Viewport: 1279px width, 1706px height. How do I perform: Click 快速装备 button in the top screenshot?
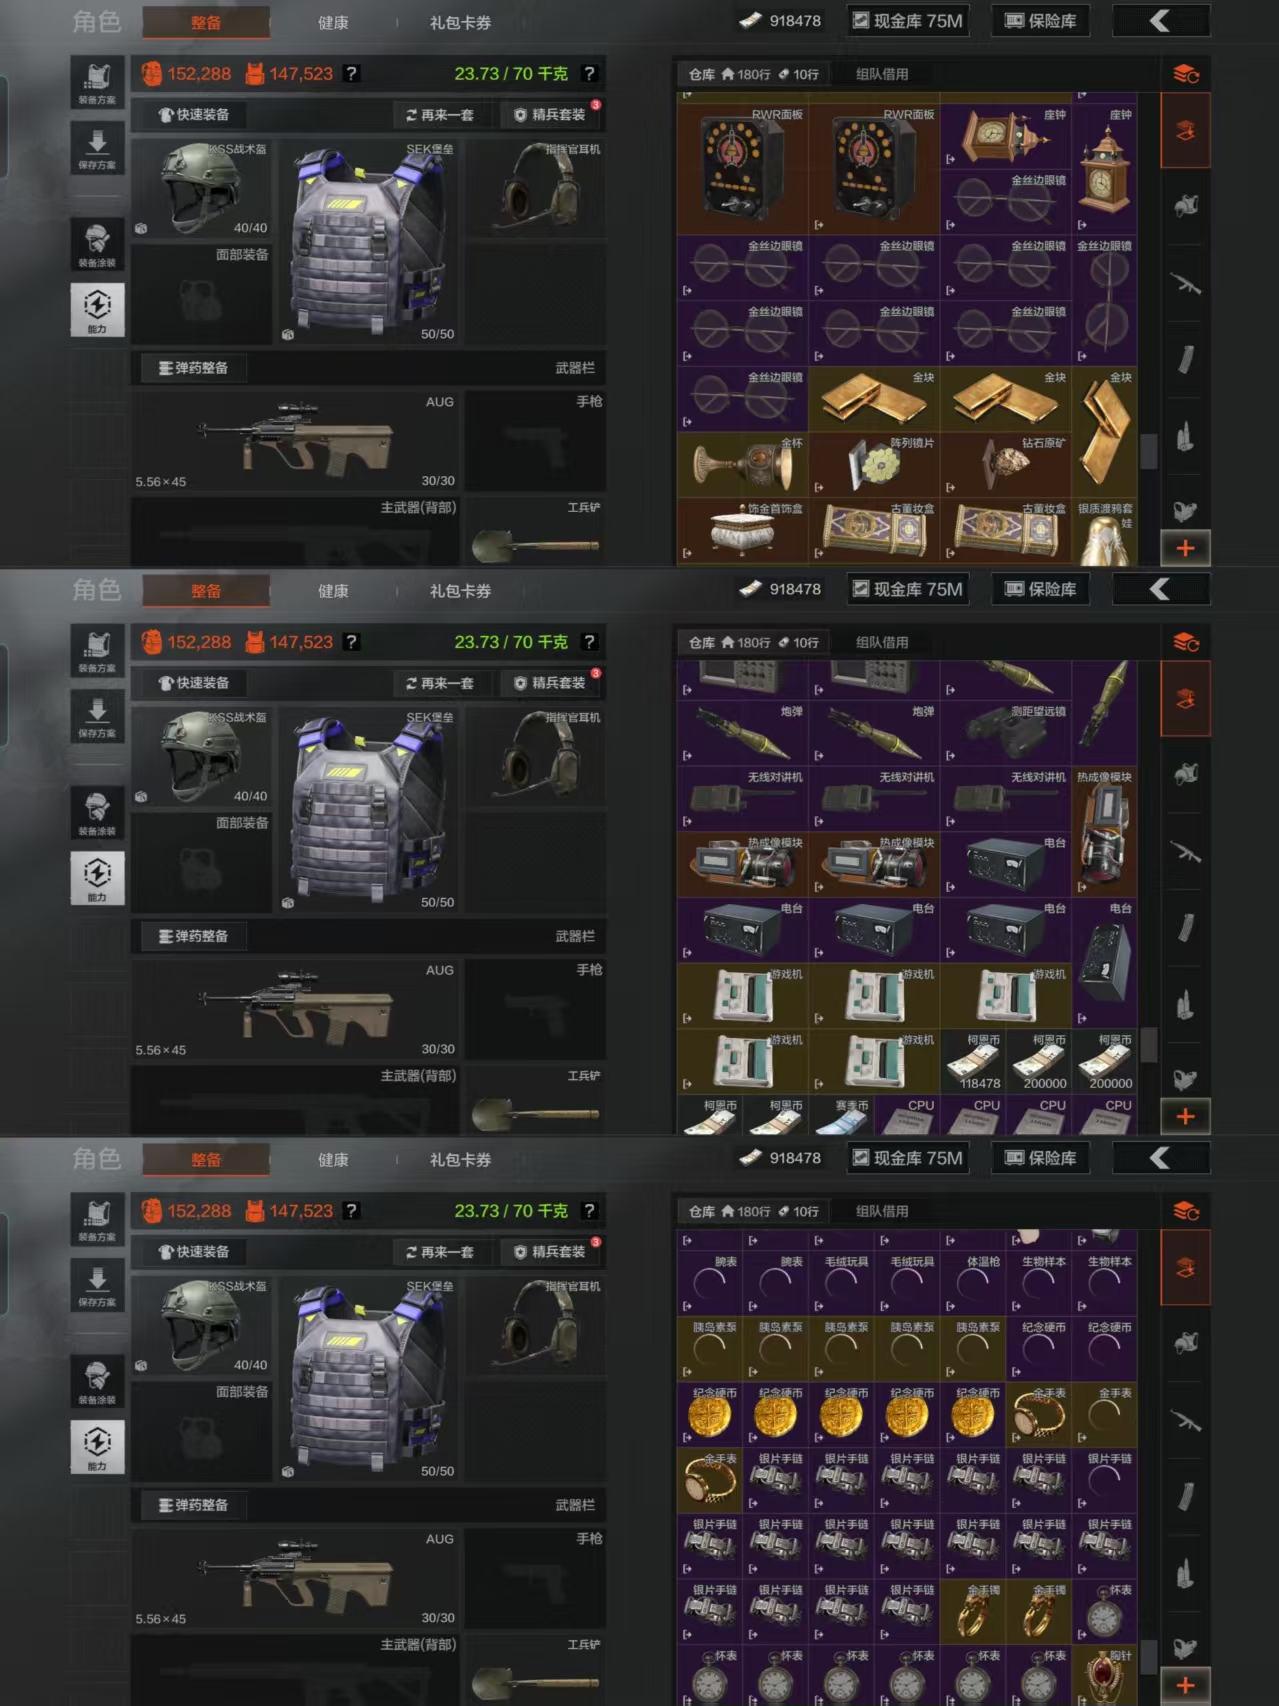[194, 115]
